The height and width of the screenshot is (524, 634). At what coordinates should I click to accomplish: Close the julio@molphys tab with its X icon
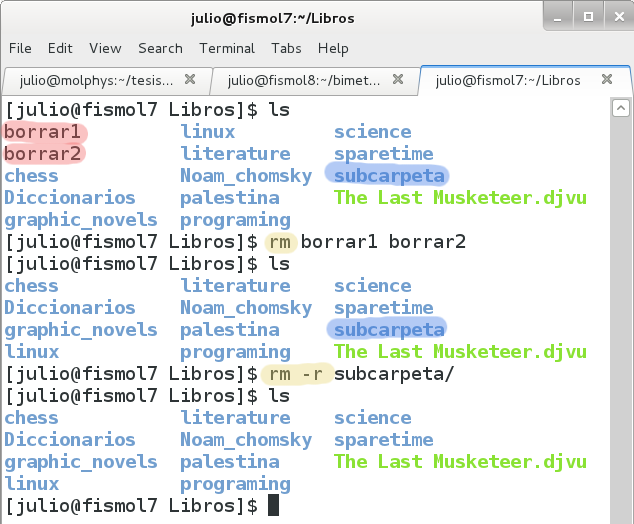pos(190,80)
